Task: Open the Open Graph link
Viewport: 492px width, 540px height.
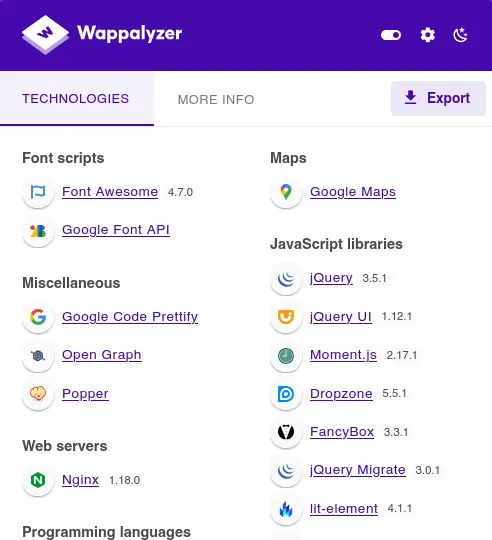Action: tap(102, 355)
